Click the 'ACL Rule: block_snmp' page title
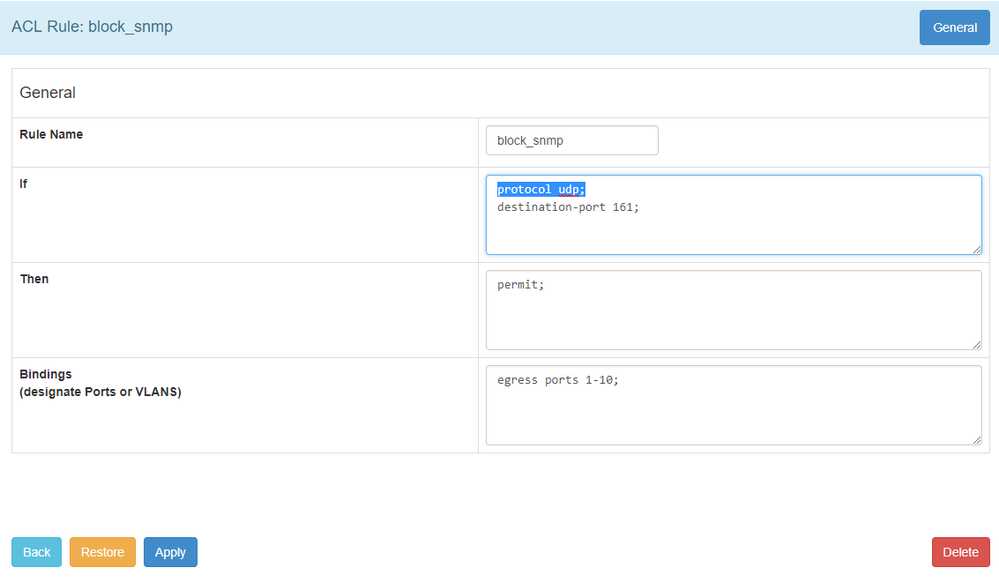The height and width of the screenshot is (584, 999). (92, 27)
